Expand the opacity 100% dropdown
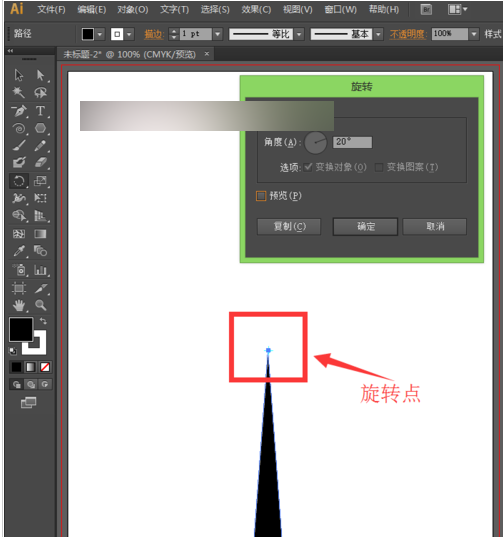 tap(474, 34)
